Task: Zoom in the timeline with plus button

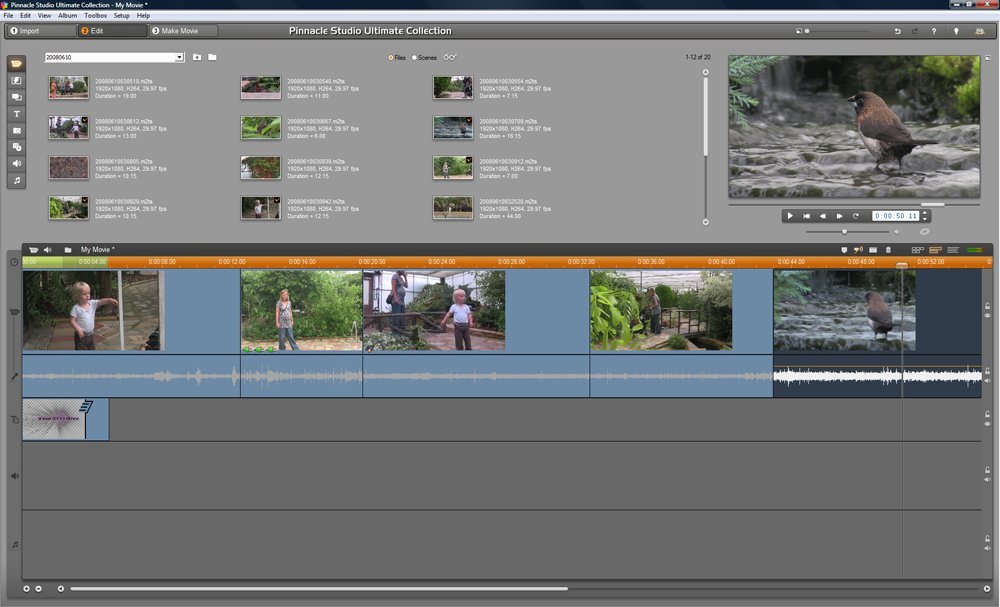Action: point(27,589)
